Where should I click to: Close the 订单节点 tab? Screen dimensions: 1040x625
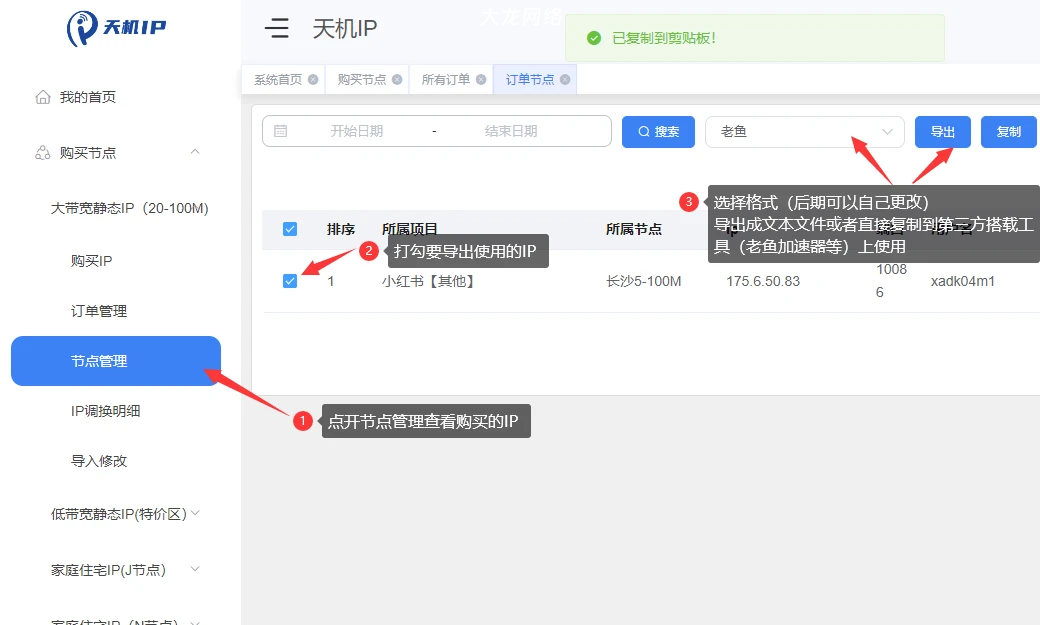pyautogui.click(x=565, y=80)
